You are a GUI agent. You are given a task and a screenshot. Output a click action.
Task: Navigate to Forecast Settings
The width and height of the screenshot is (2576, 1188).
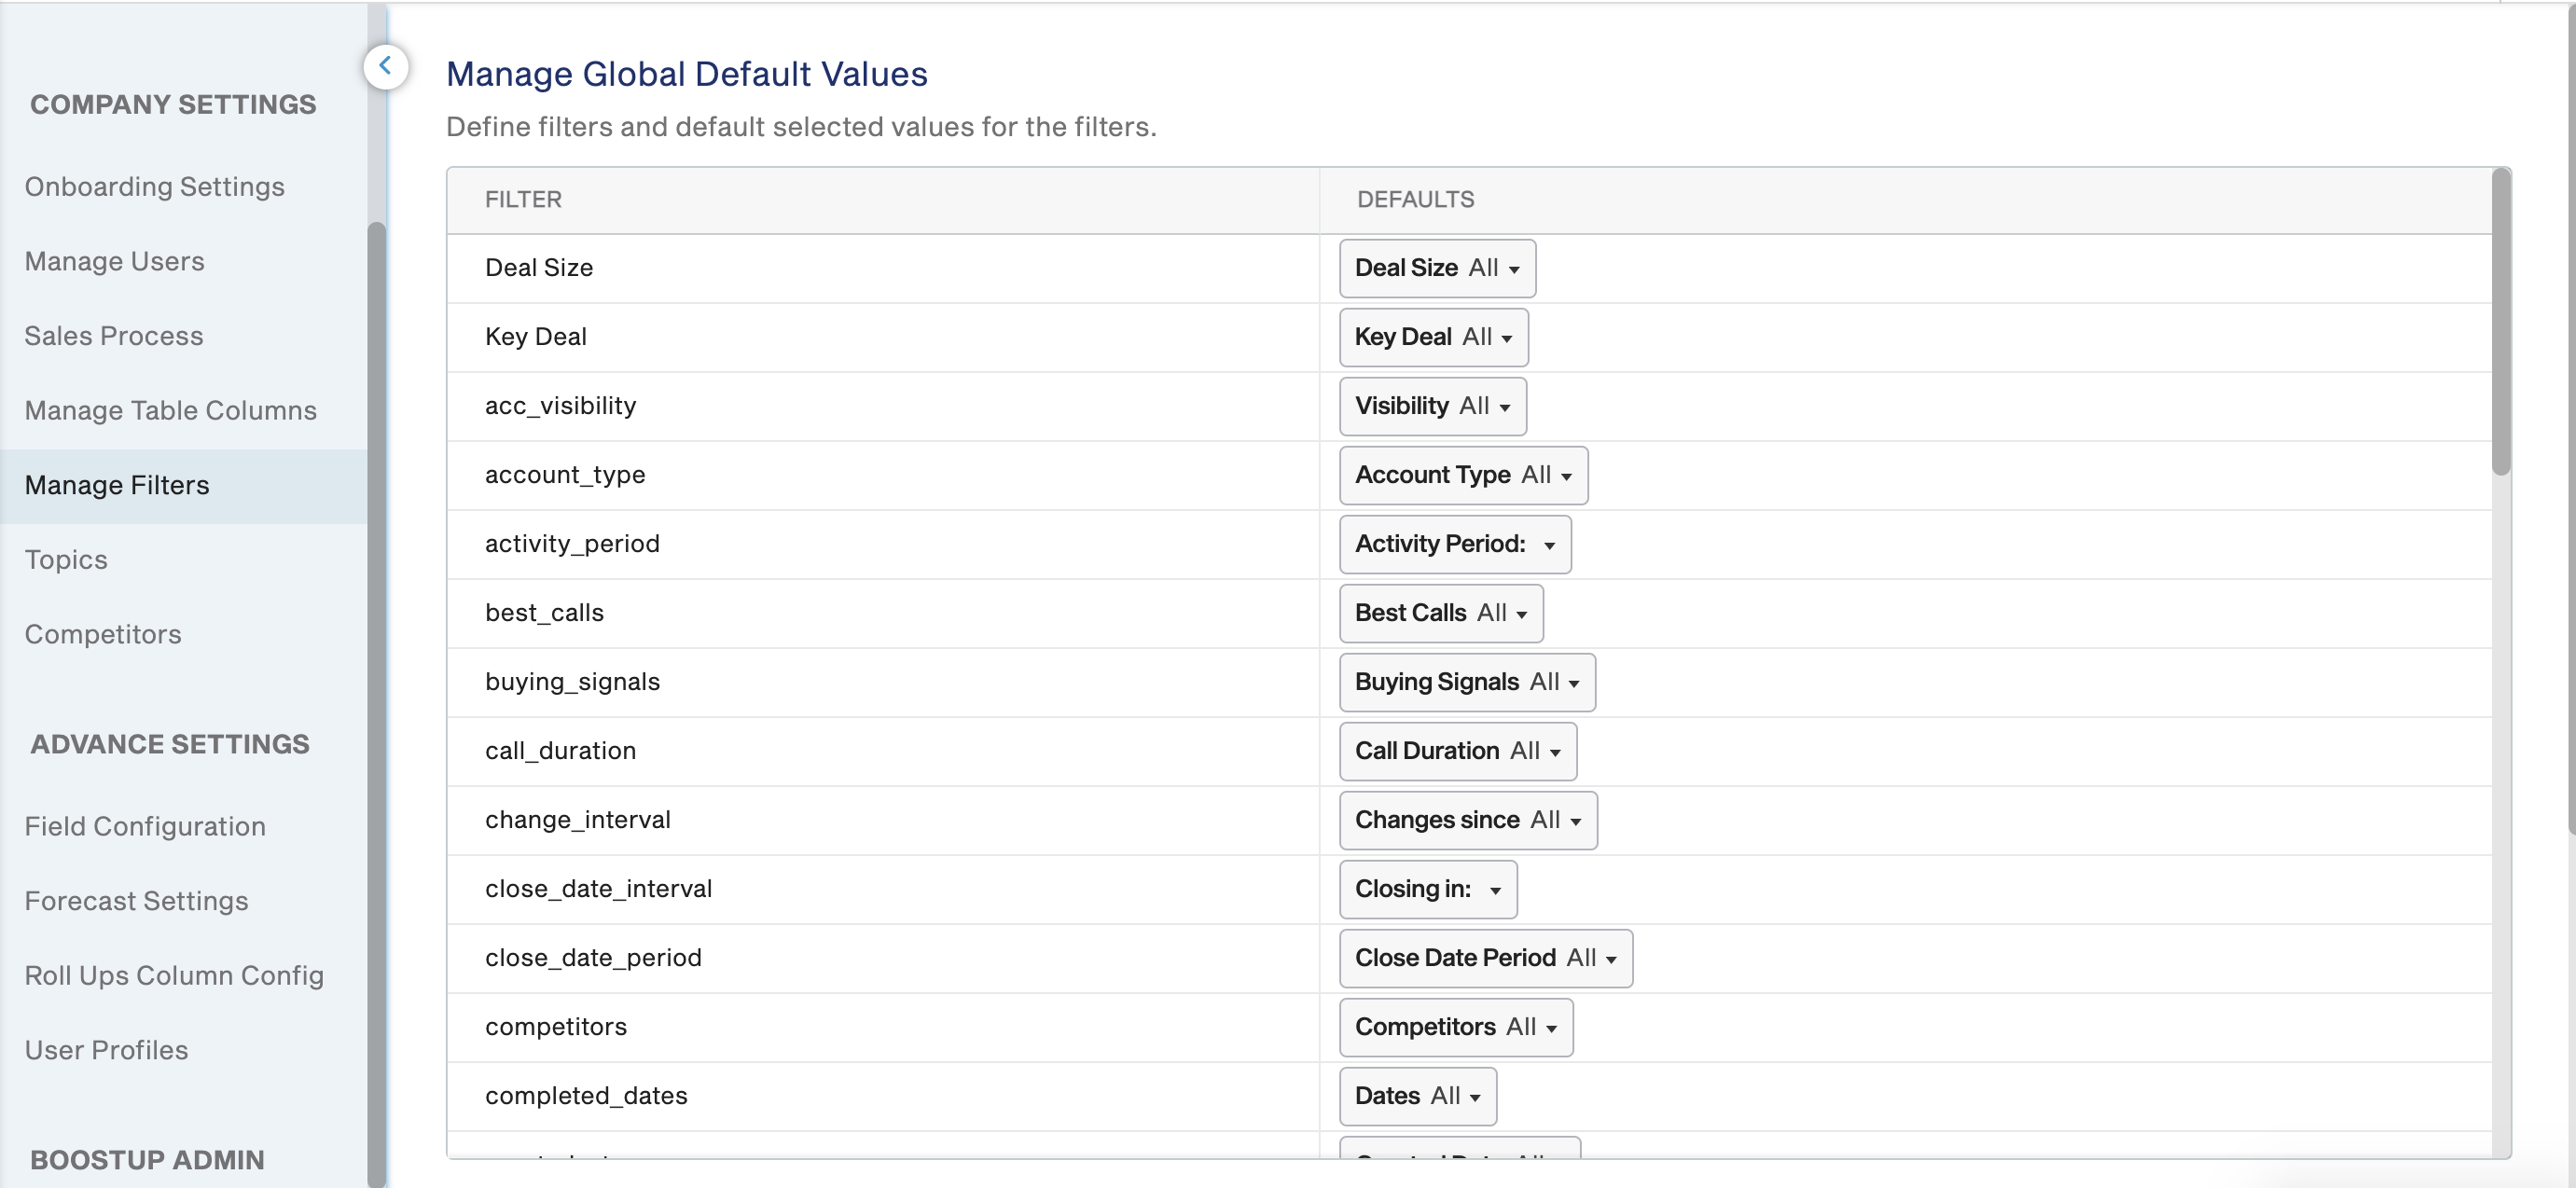(x=137, y=901)
